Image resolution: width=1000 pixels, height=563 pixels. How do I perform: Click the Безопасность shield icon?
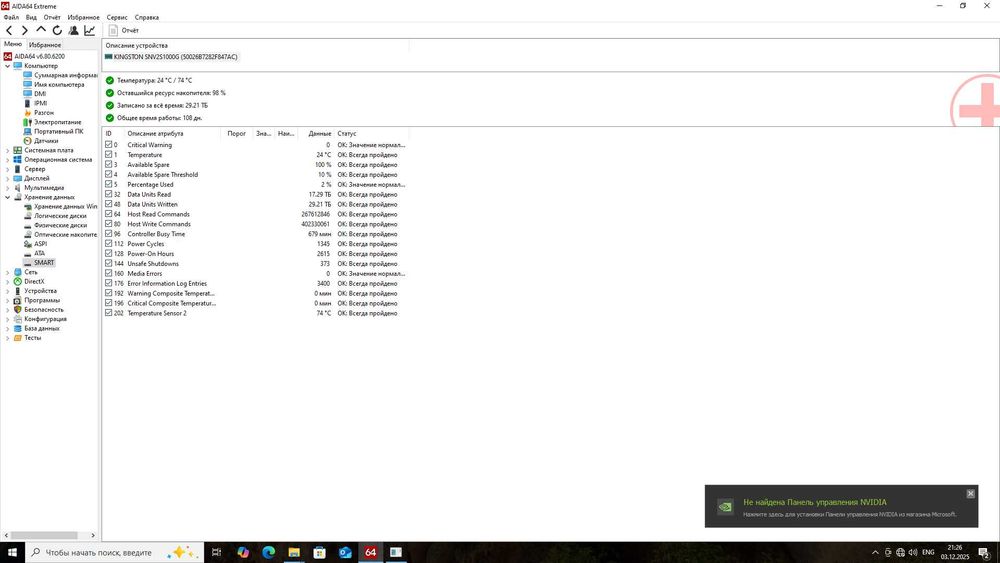(x=17, y=309)
